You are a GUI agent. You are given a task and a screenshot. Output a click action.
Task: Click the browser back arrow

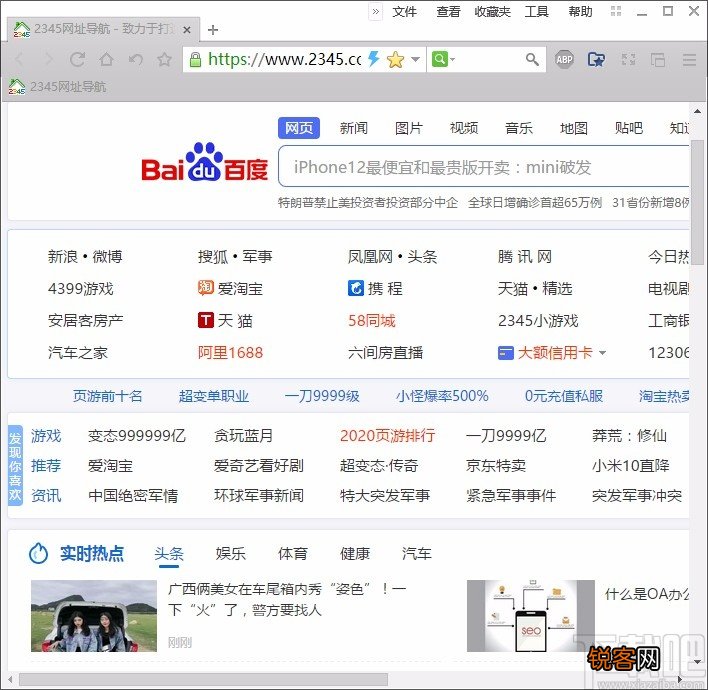point(19,59)
